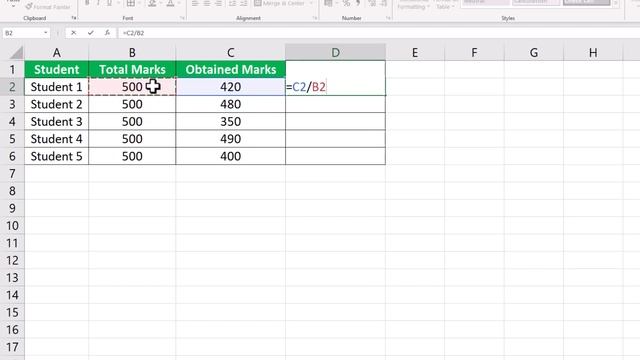Viewport: 640px width, 360px height.
Task: Select row 17 header
Action: pos(12,347)
